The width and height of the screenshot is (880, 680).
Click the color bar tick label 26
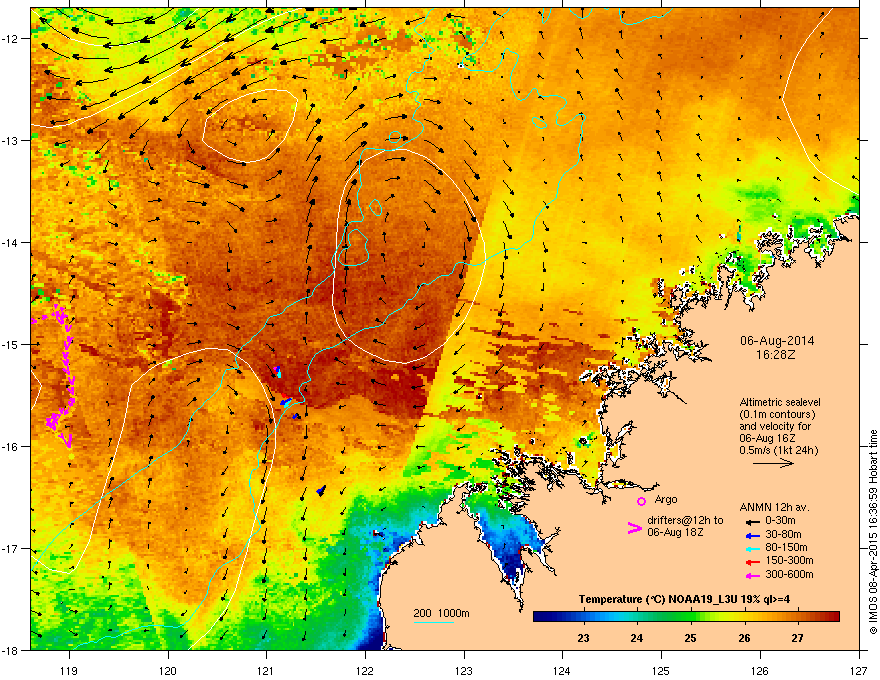pos(744,638)
